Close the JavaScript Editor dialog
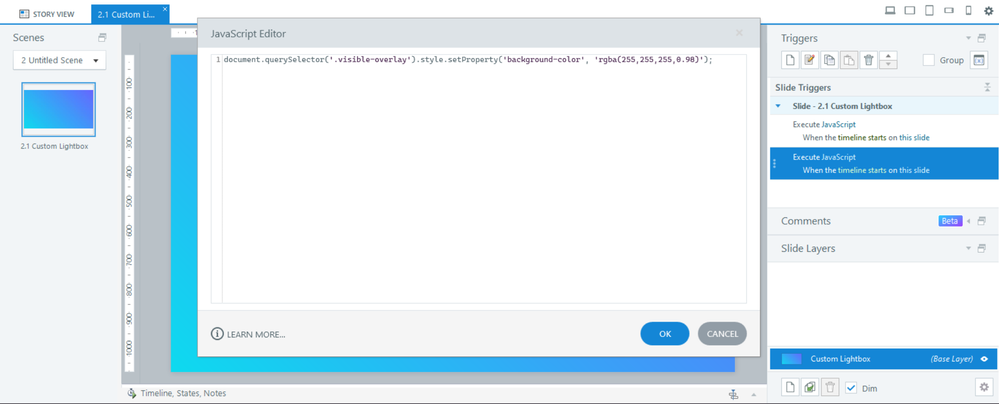 point(739,32)
